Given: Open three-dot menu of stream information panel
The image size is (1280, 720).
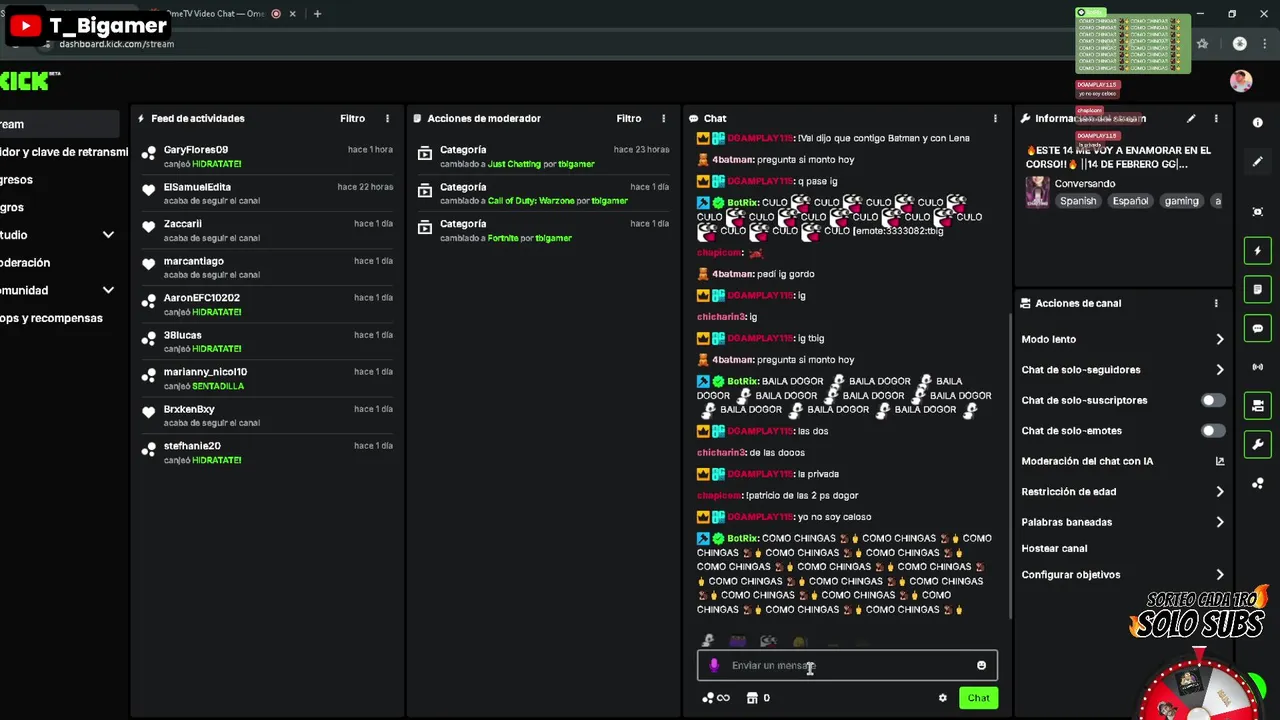Looking at the screenshot, I should 1216,118.
